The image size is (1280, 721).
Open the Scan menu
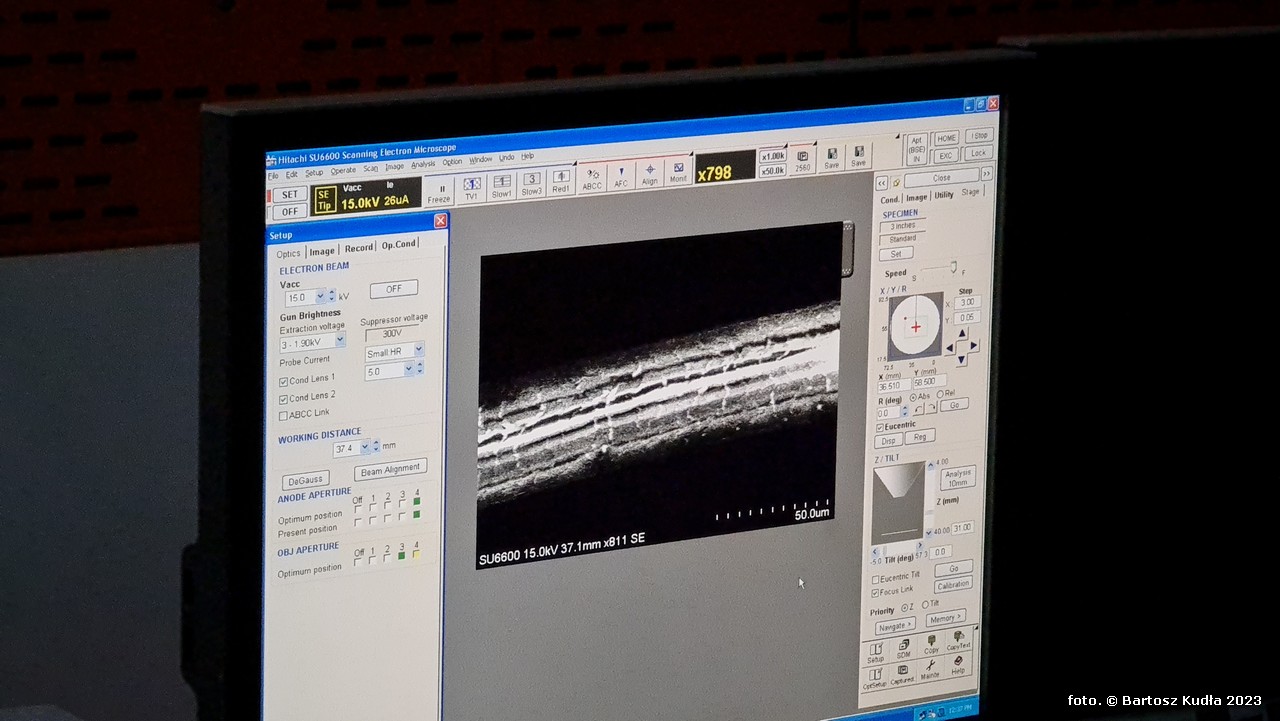(x=371, y=169)
